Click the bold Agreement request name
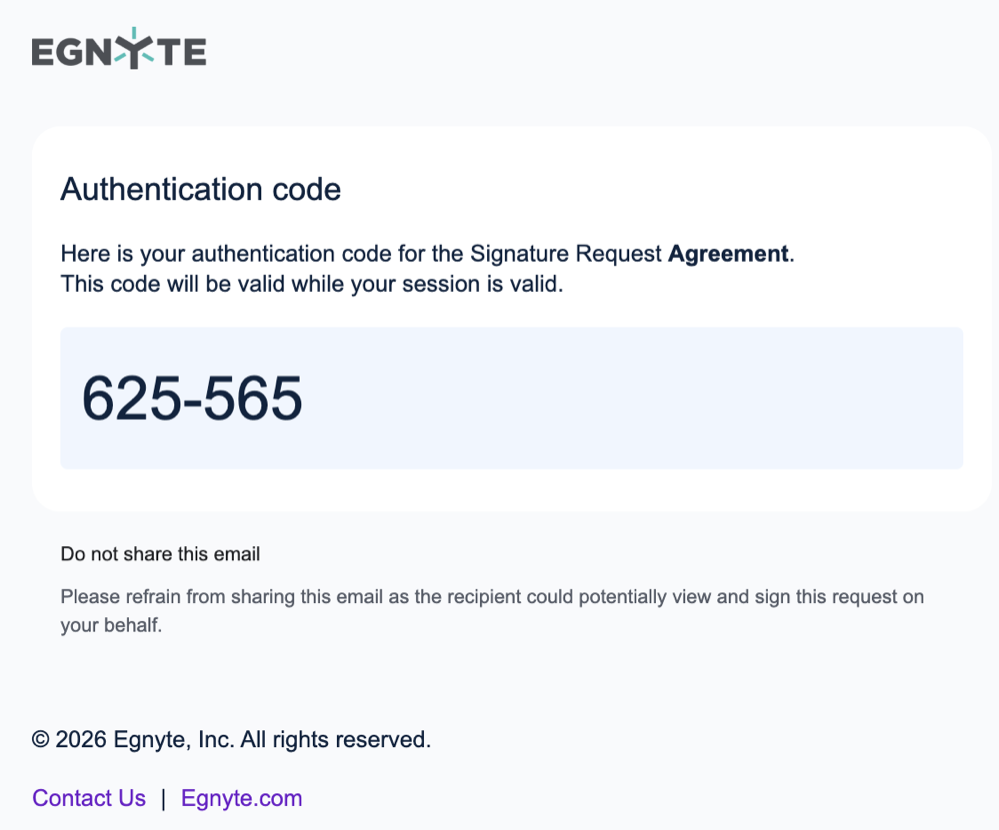 728,253
